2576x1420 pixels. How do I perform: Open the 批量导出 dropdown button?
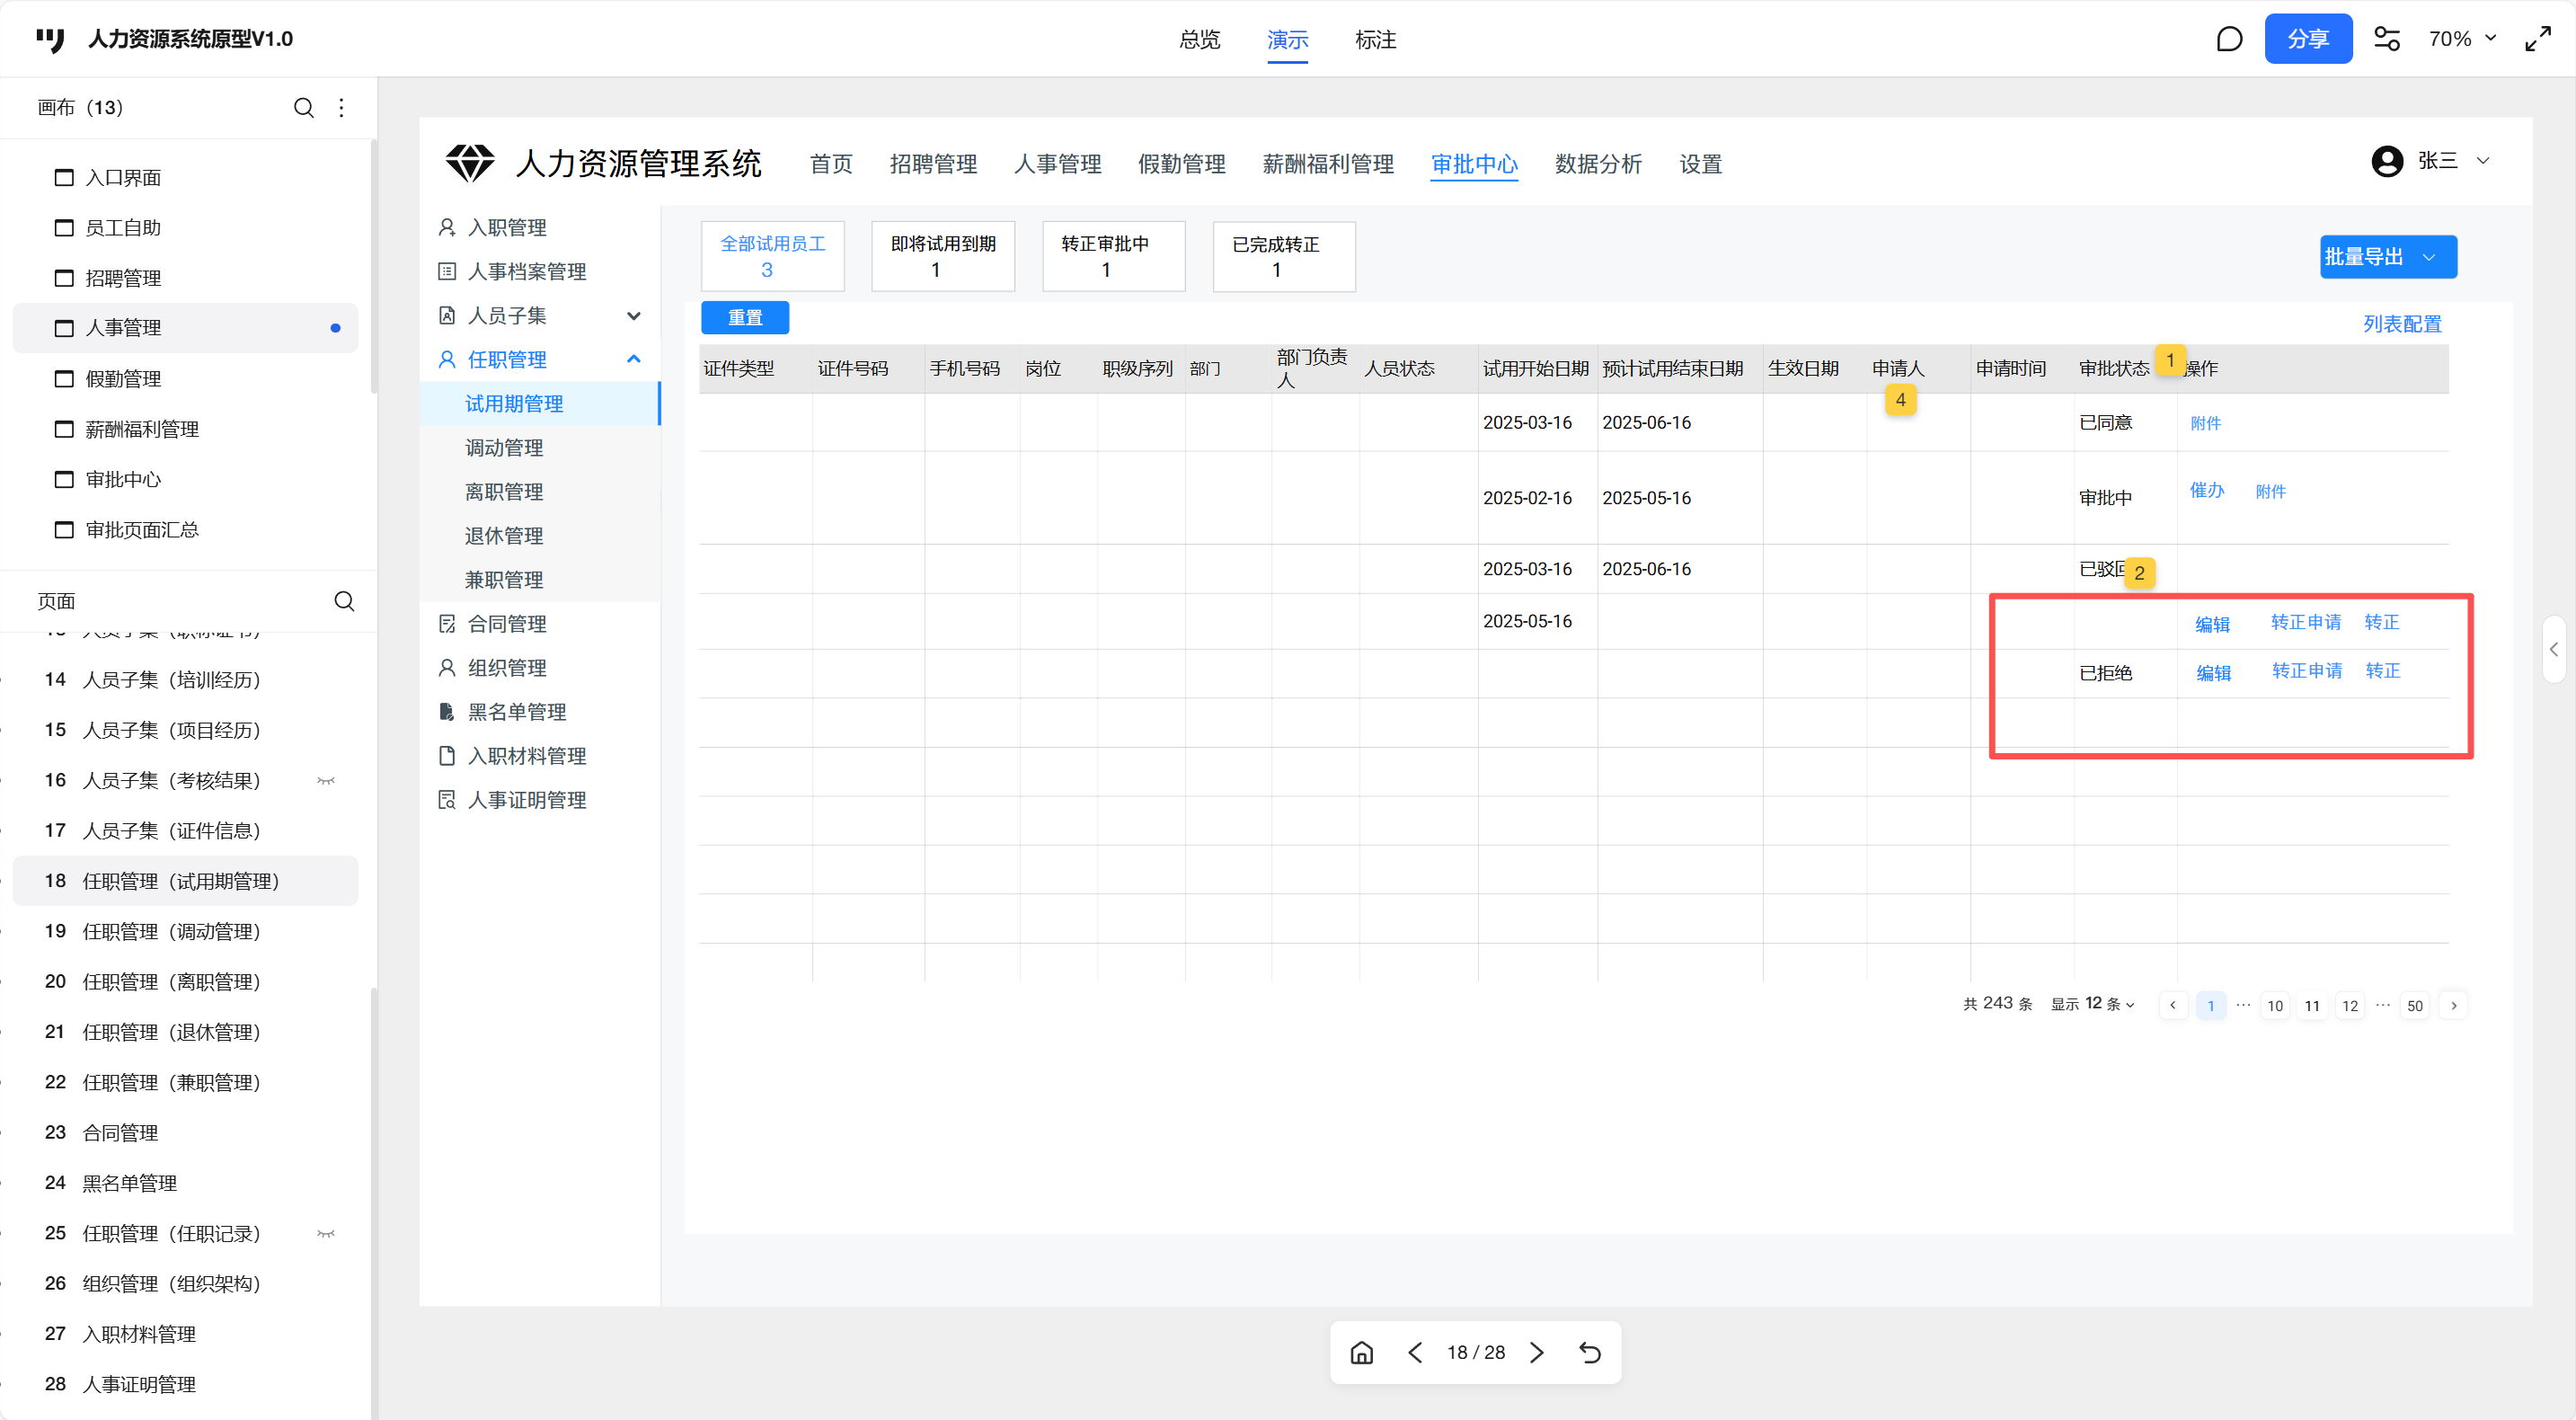(2387, 257)
